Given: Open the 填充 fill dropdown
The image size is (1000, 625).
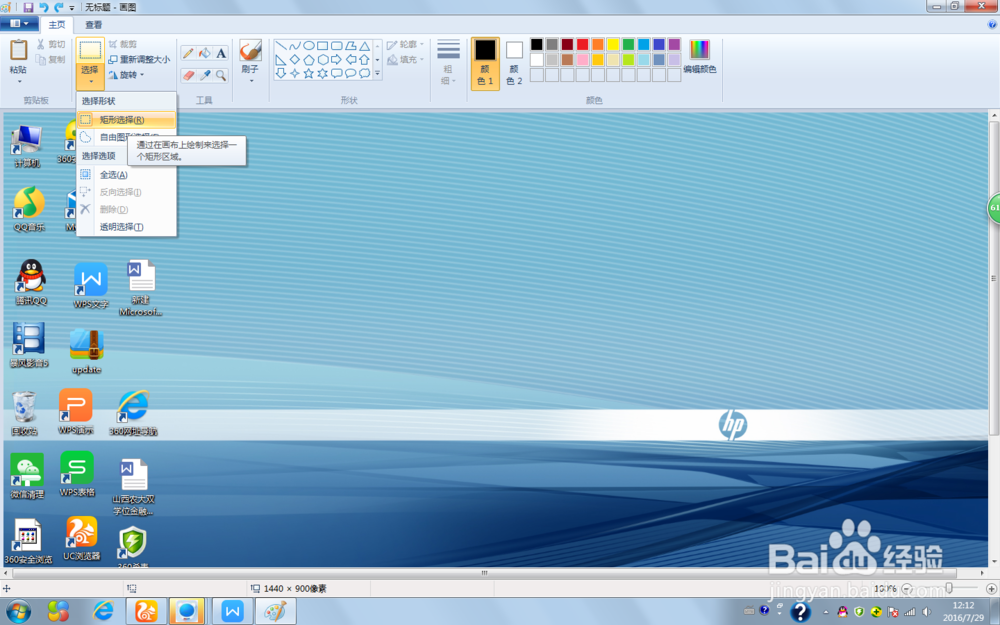Looking at the screenshot, I should [x=406, y=59].
